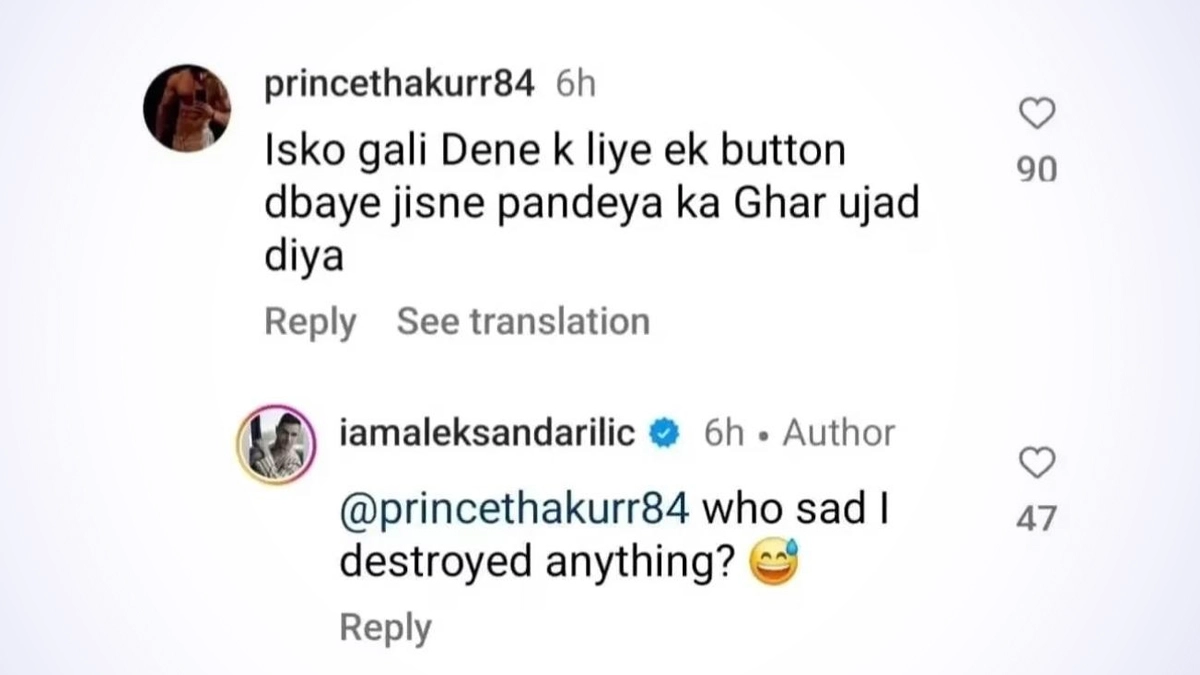Select the 'destroyed anything?' reply text
The width and height of the screenshot is (1200, 675).
[538, 563]
